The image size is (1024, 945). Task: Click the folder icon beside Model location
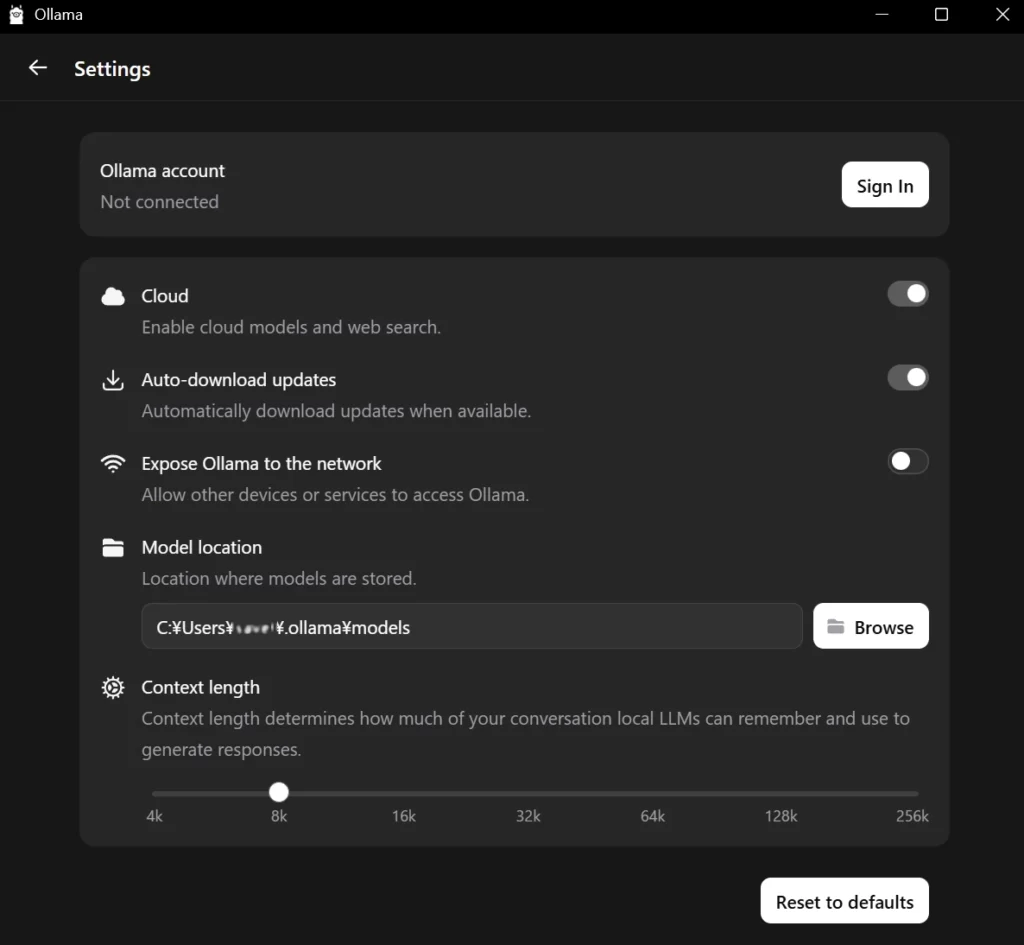113,548
